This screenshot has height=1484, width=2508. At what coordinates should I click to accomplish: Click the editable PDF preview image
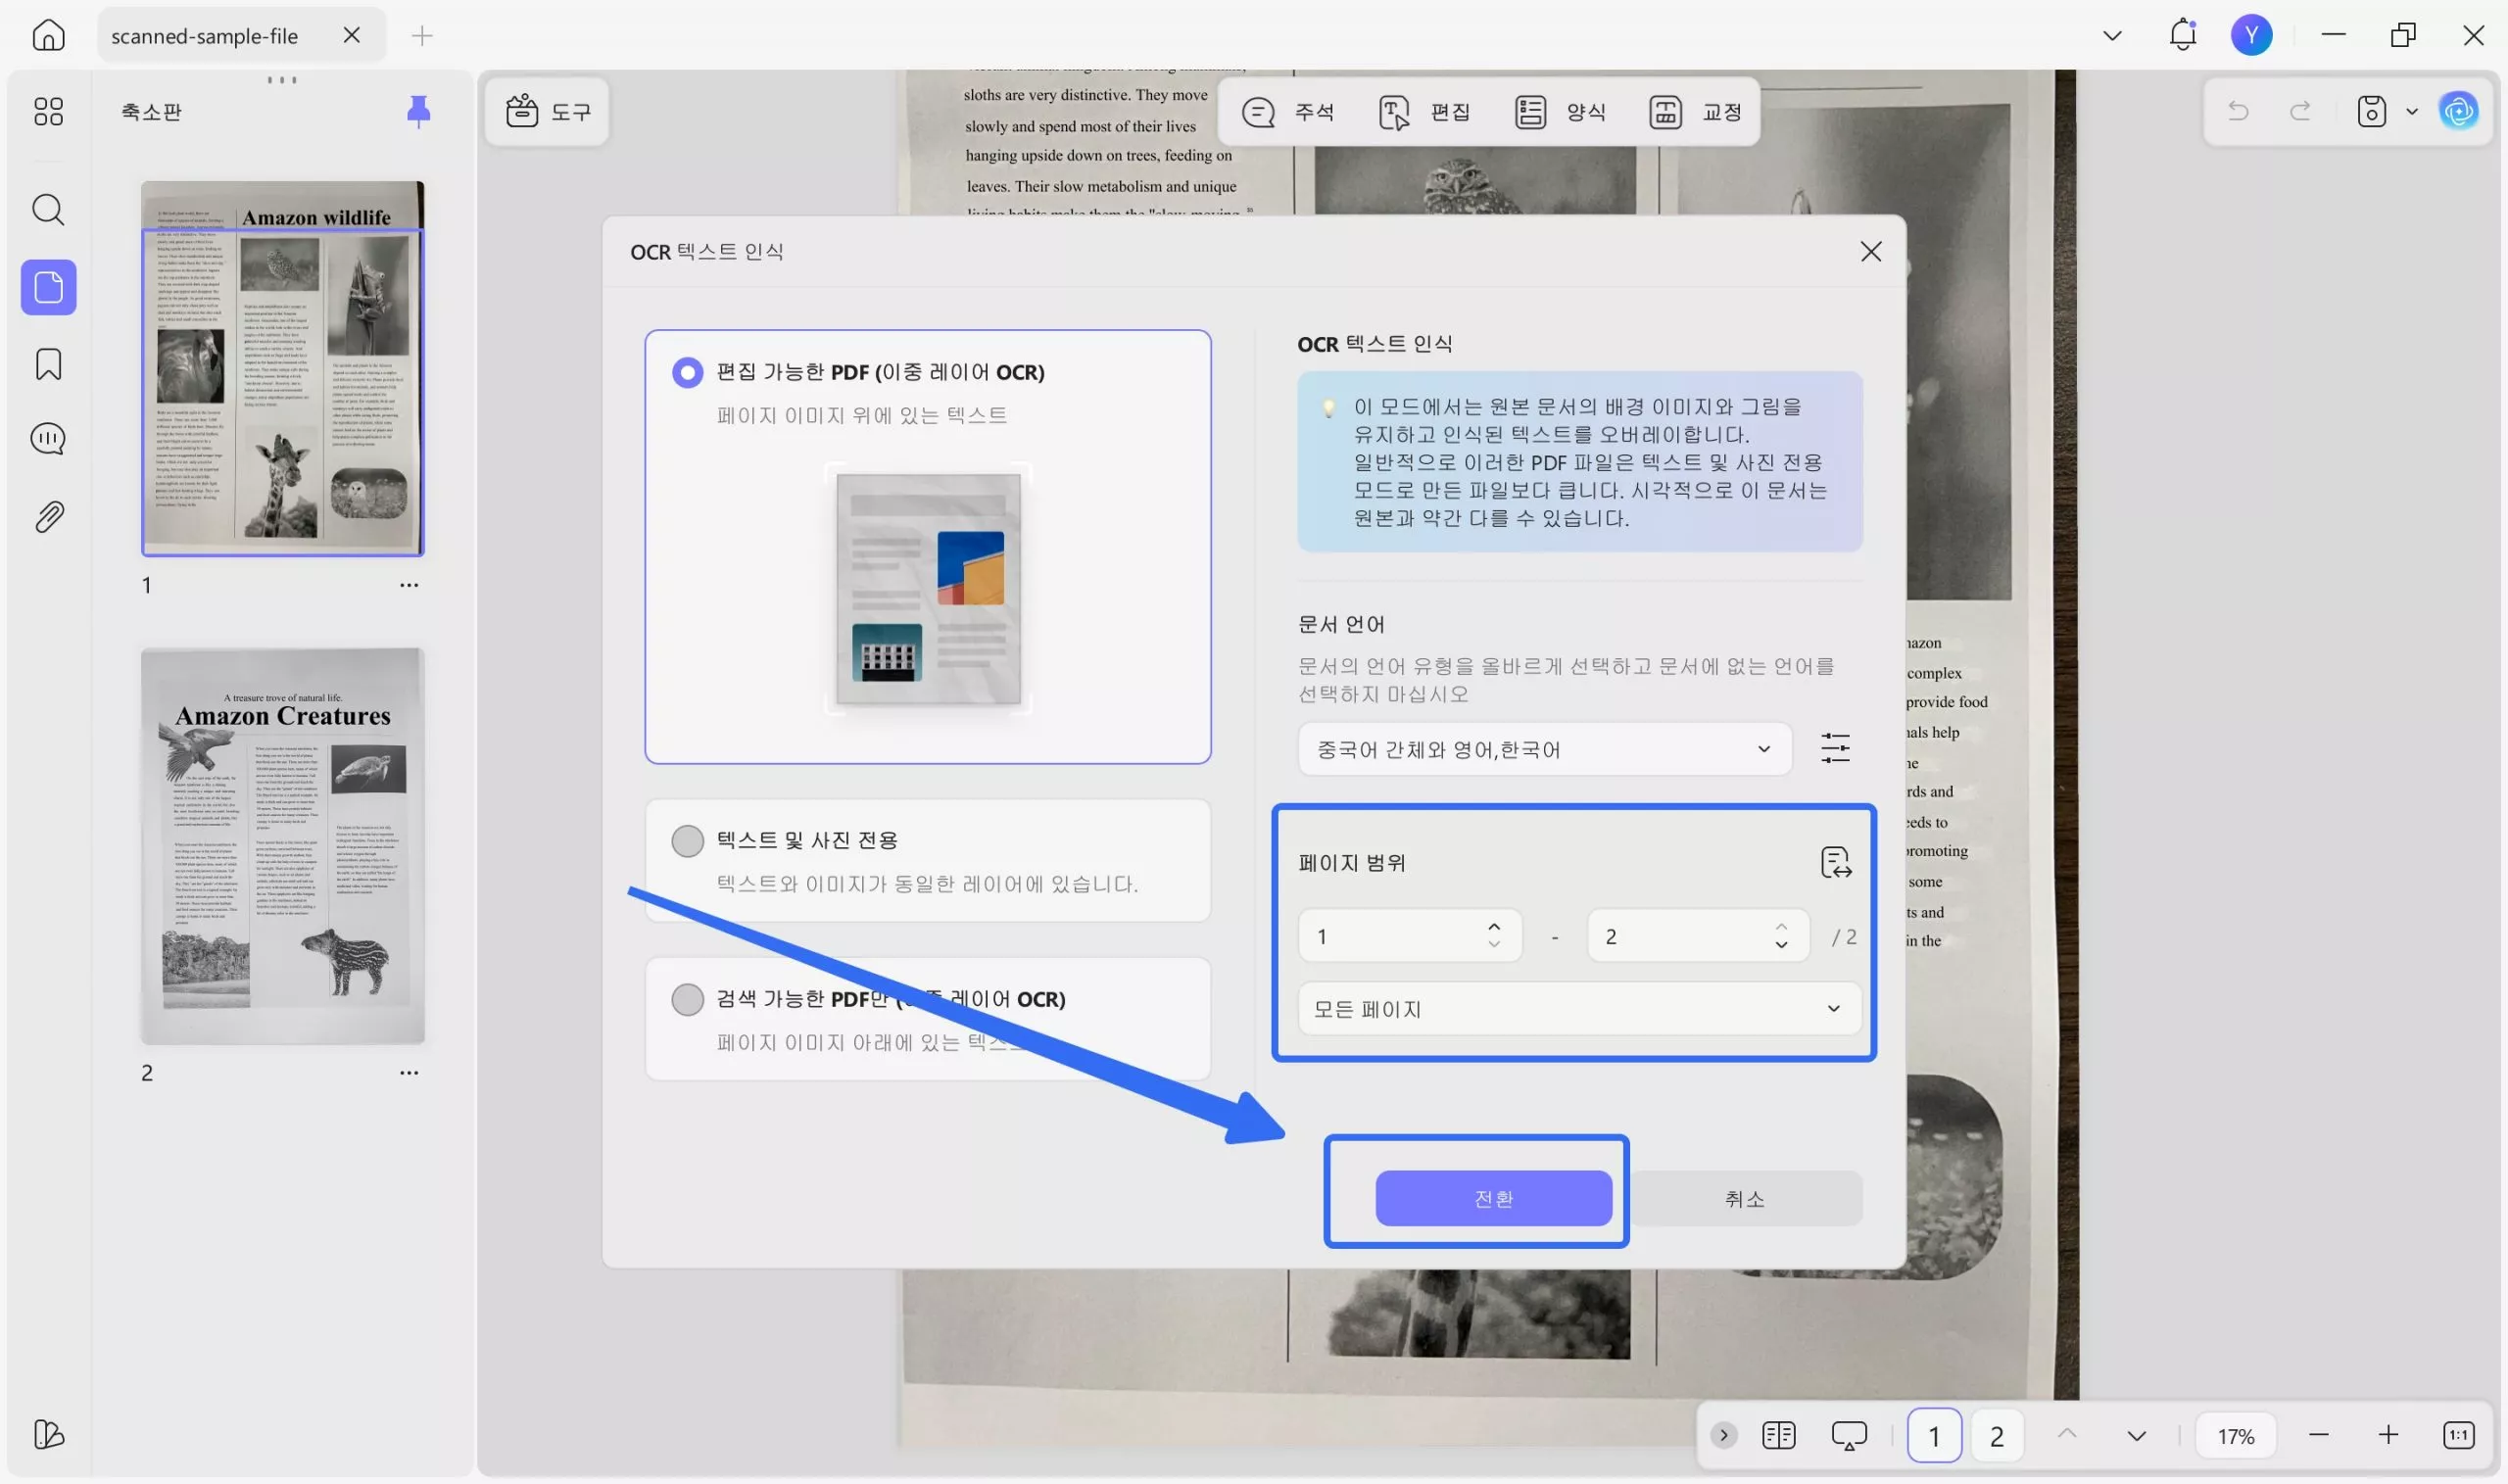tap(928, 589)
